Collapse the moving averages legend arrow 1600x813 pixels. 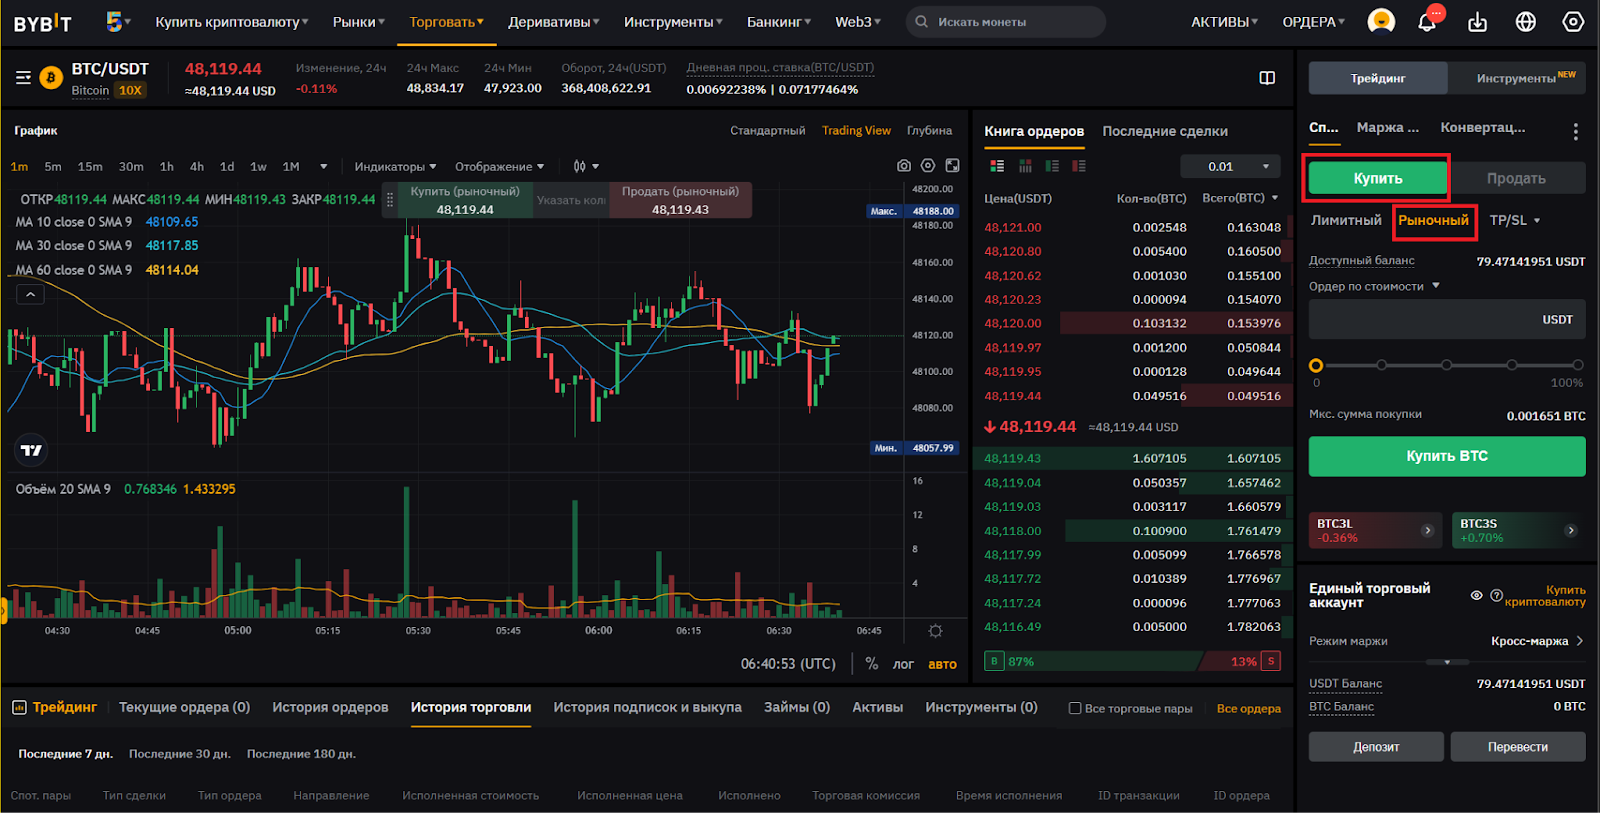pyautogui.click(x=30, y=295)
